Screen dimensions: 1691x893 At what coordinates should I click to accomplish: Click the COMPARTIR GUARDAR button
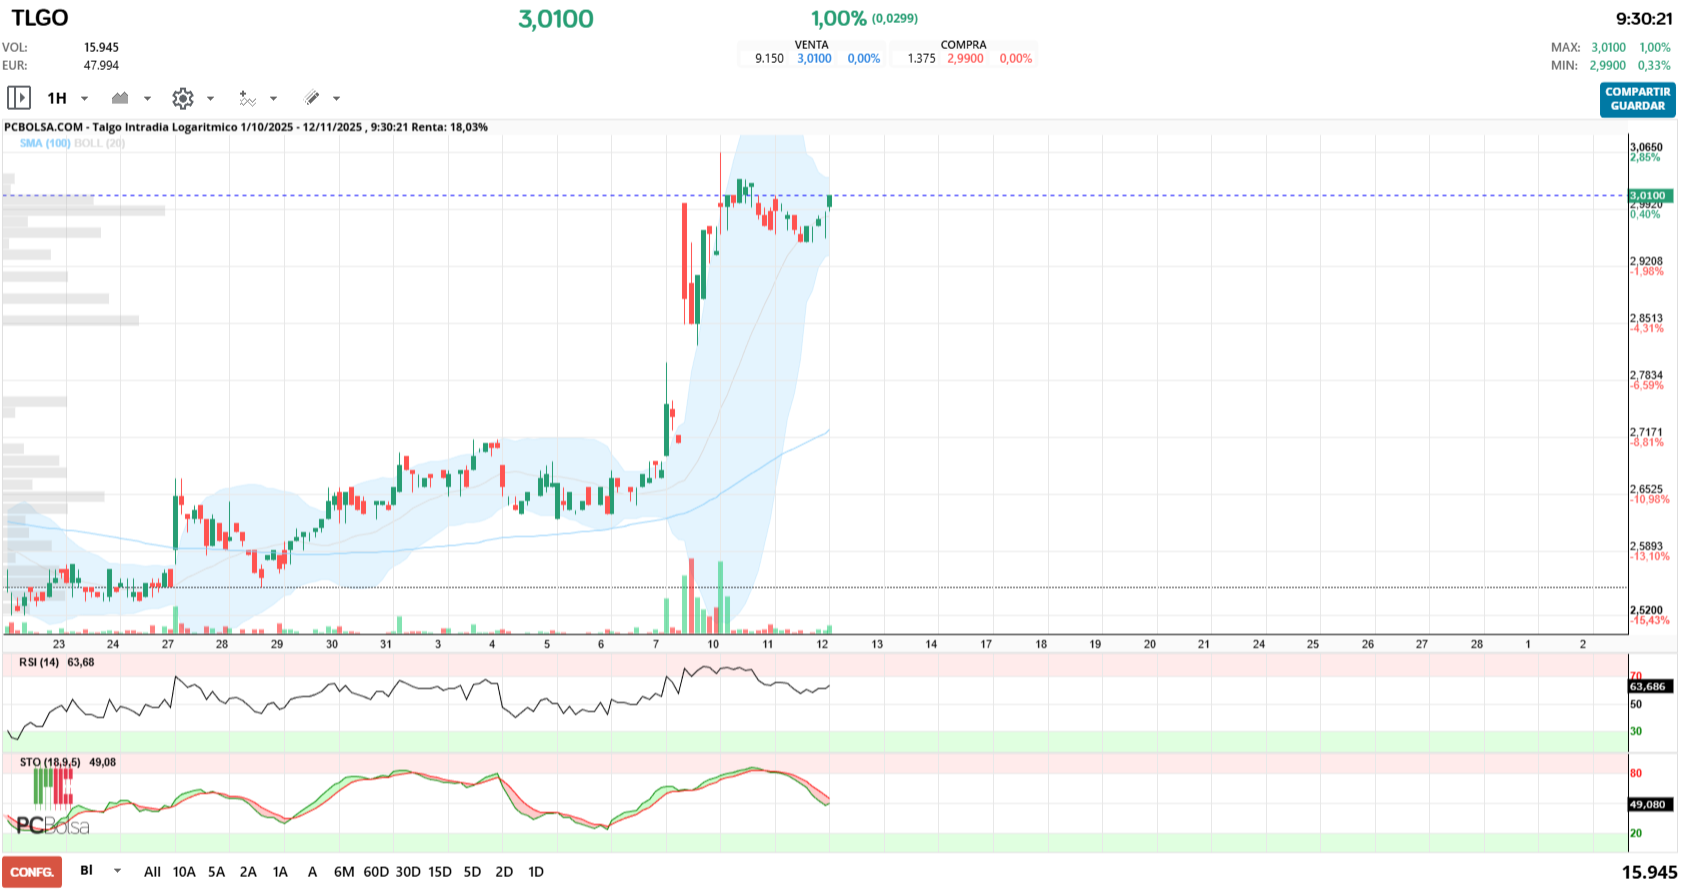pos(1637,99)
